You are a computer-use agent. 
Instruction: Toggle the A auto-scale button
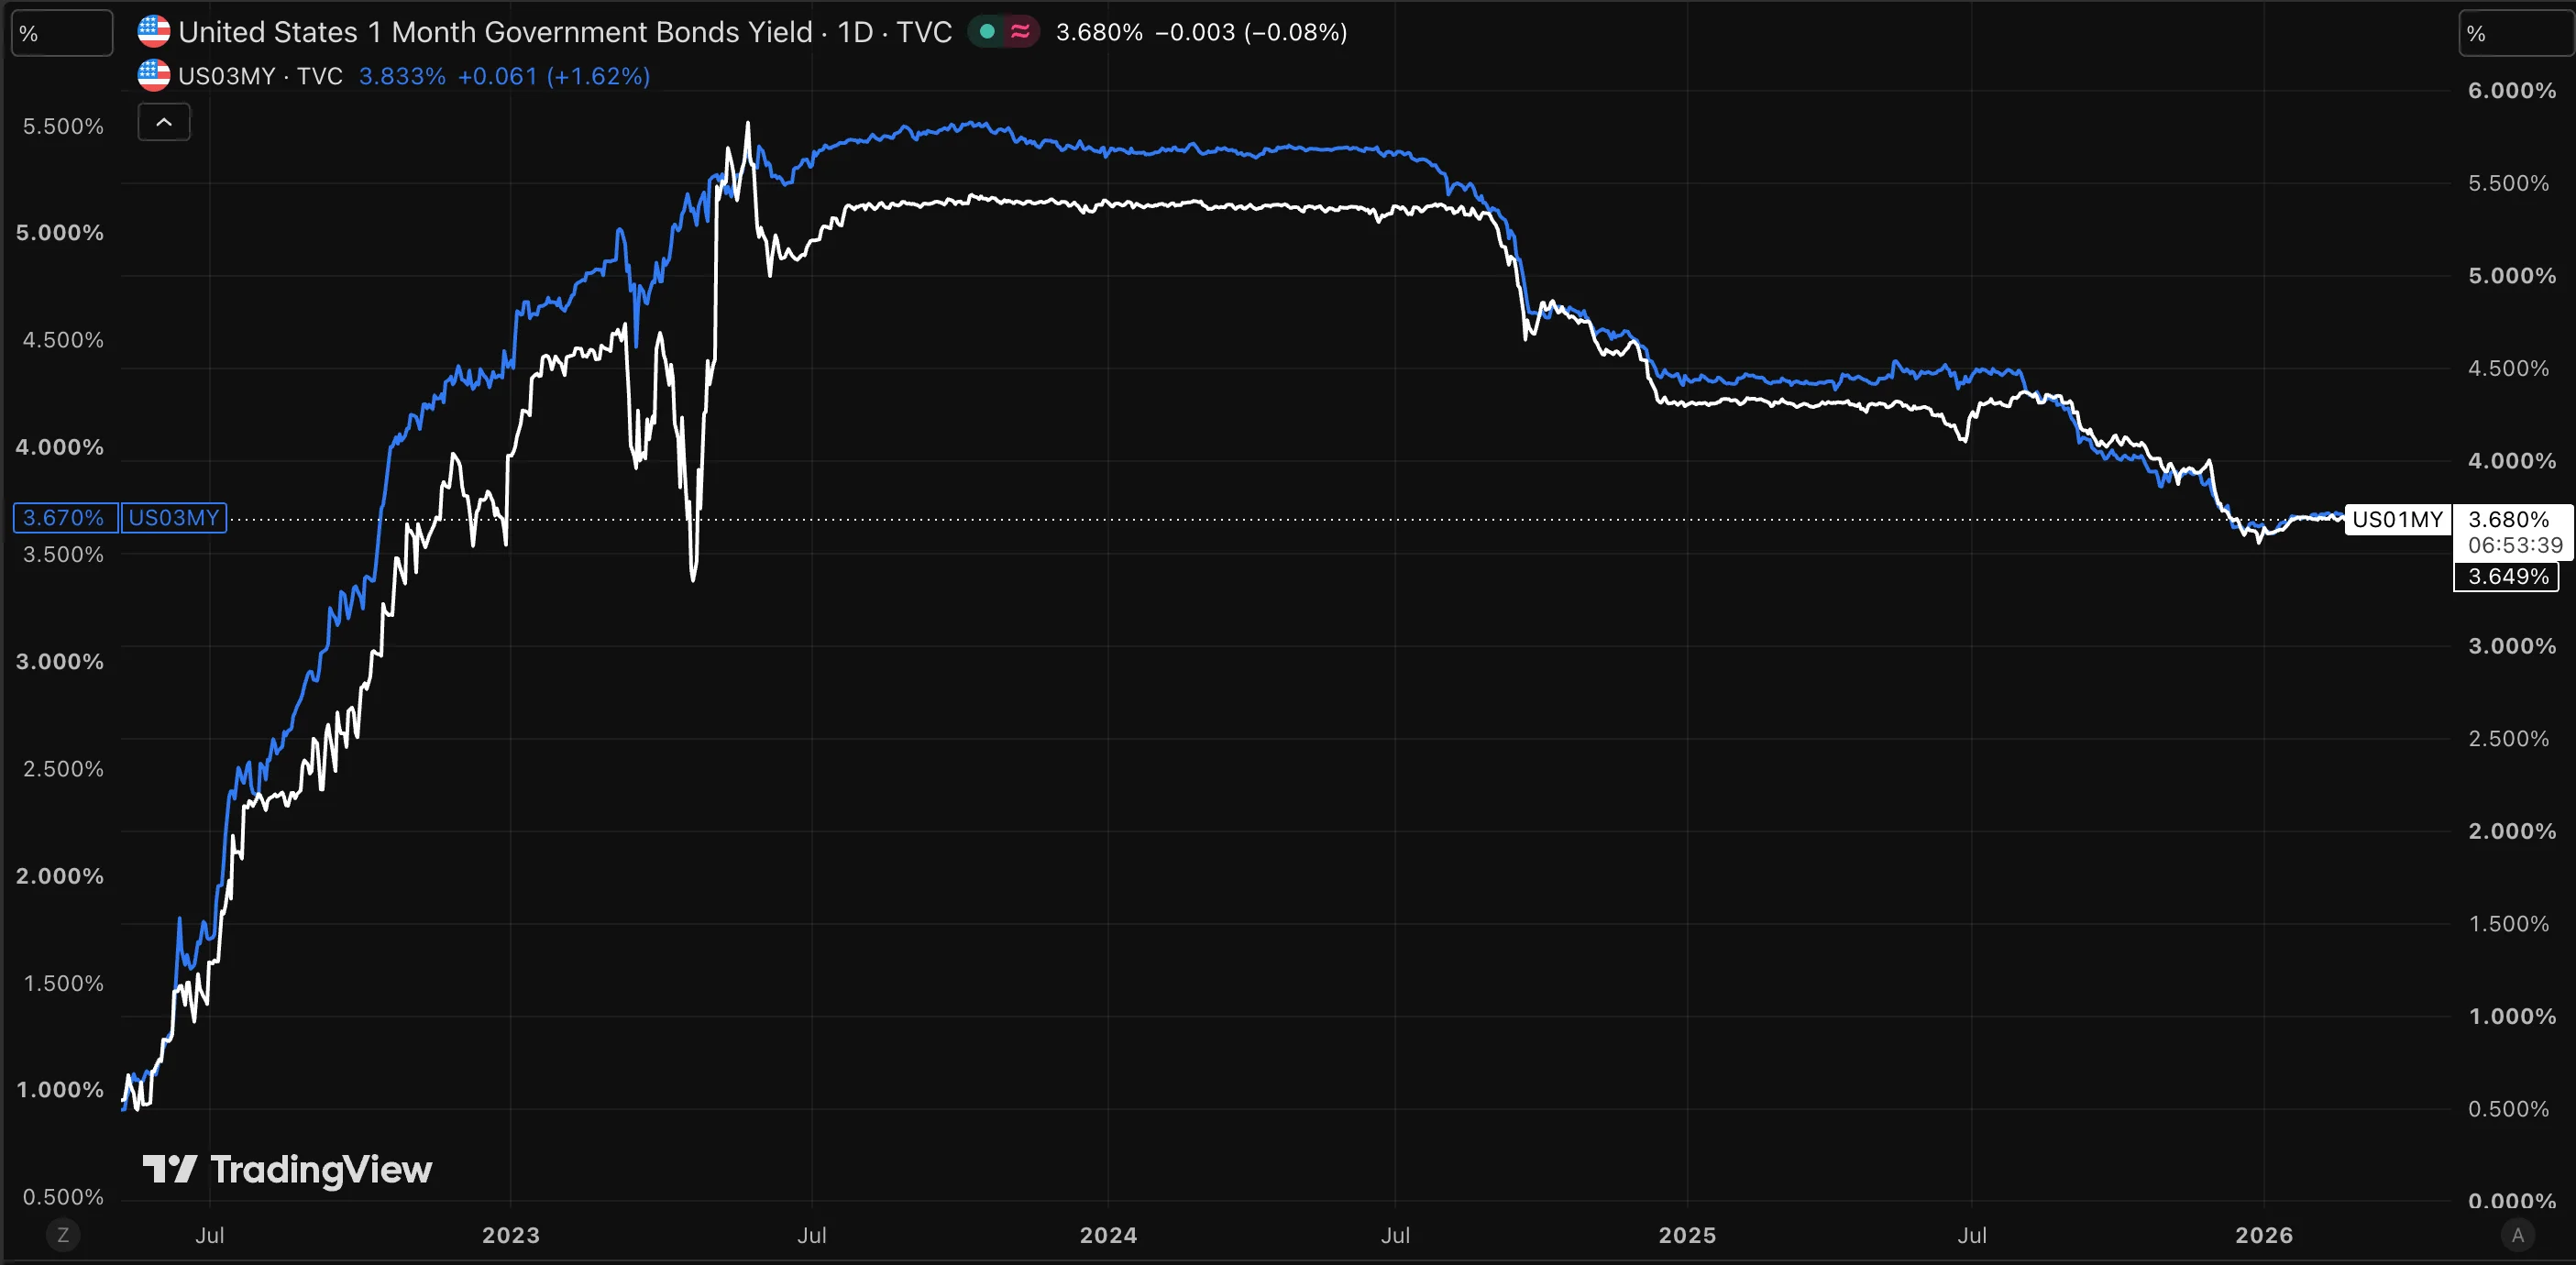2518,1235
